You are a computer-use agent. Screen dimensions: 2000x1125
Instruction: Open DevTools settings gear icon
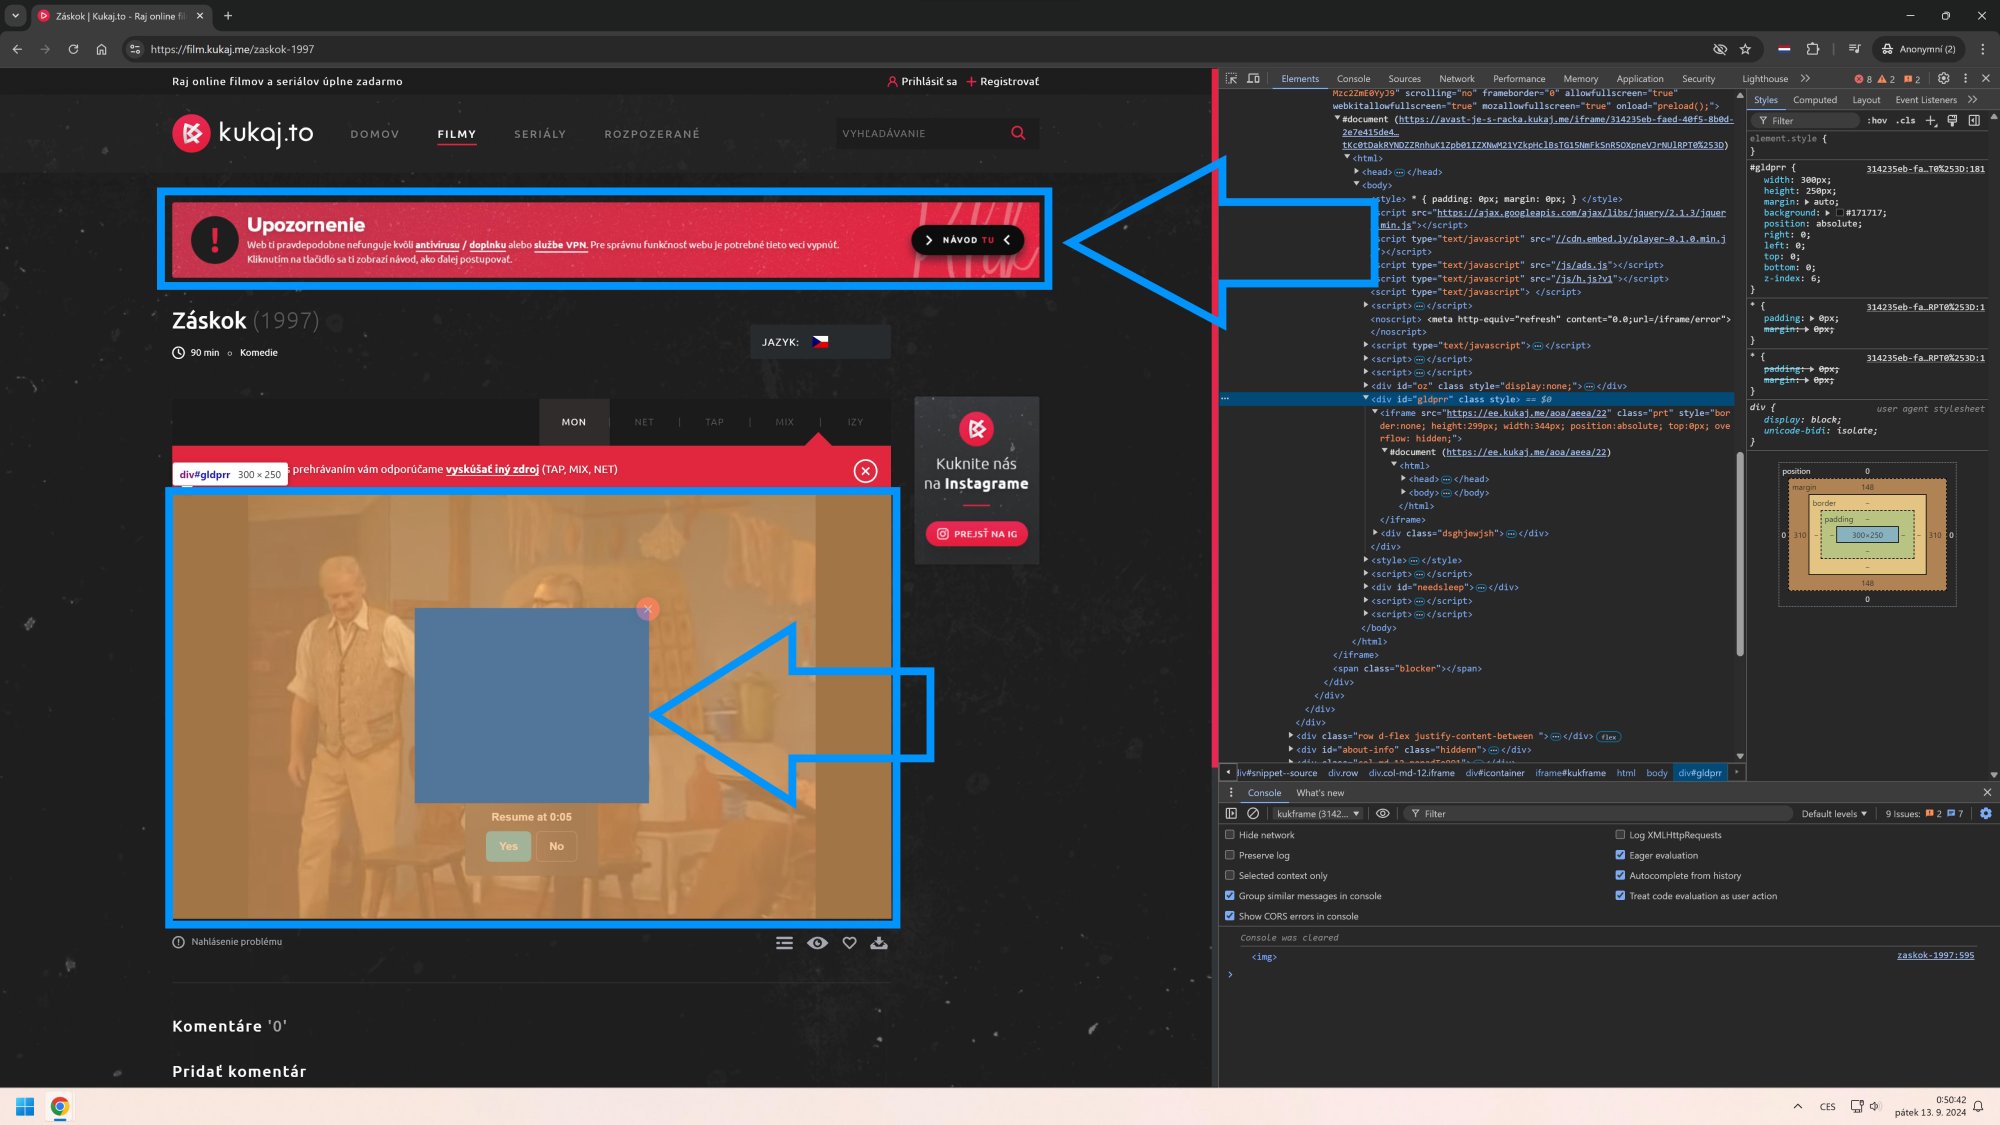pos(1943,78)
